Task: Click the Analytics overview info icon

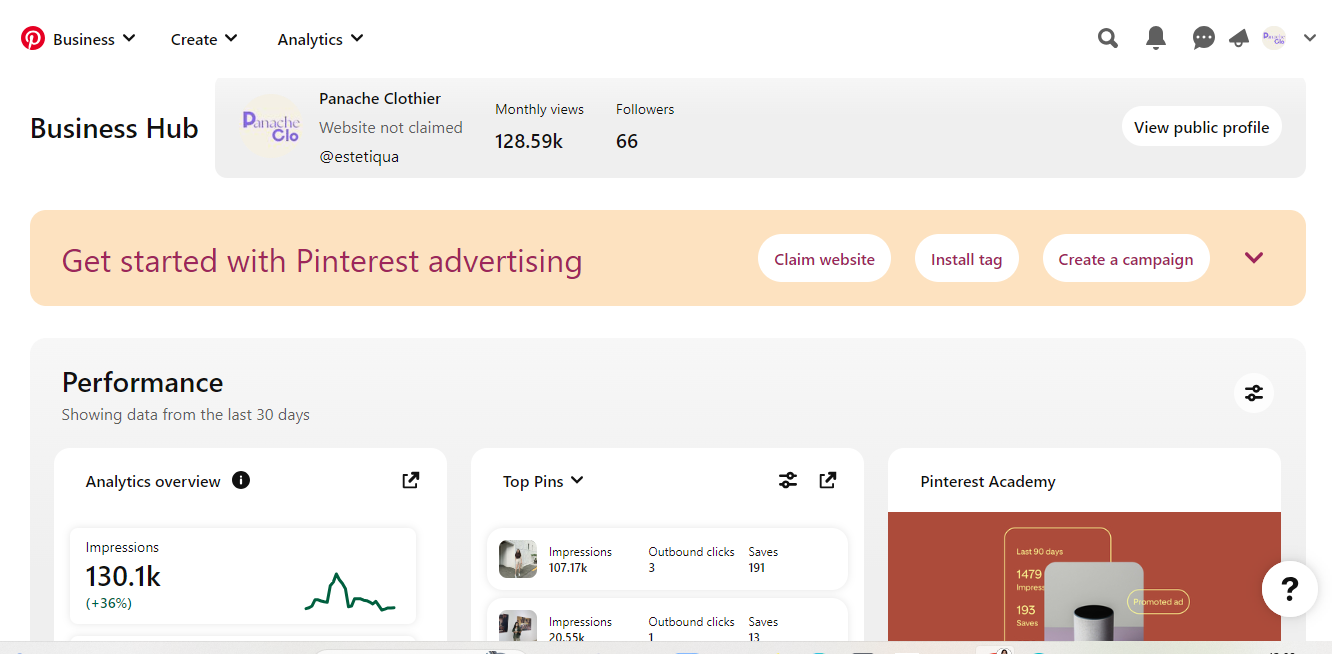Action: point(240,480)
